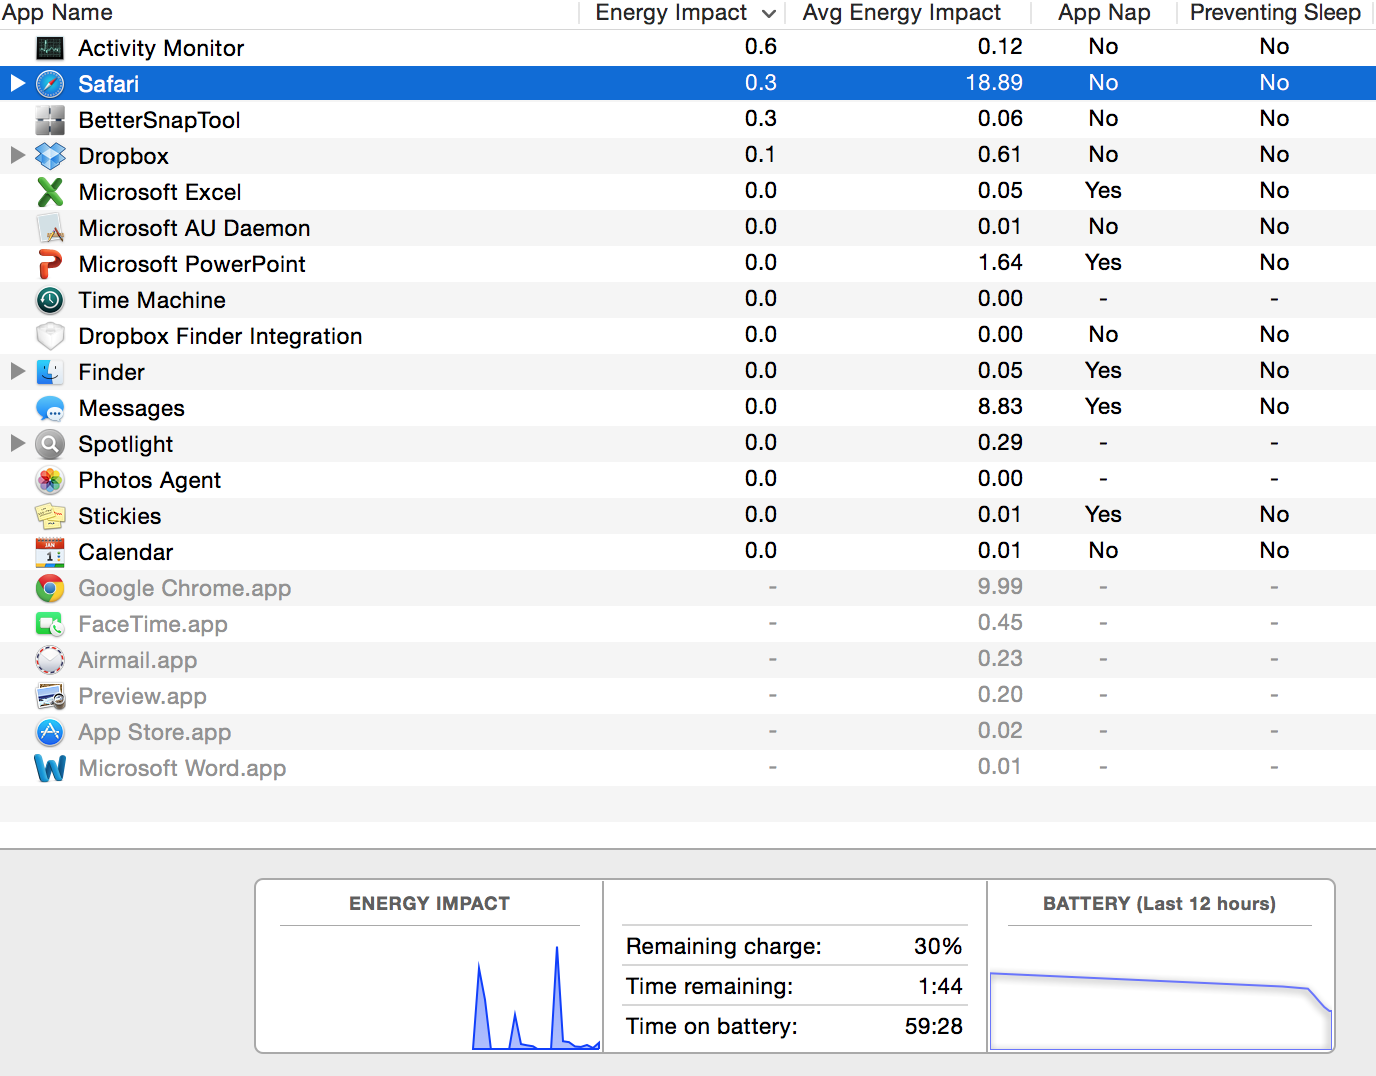Click Messages' 8.83 average energy value

pos(1000,407)
